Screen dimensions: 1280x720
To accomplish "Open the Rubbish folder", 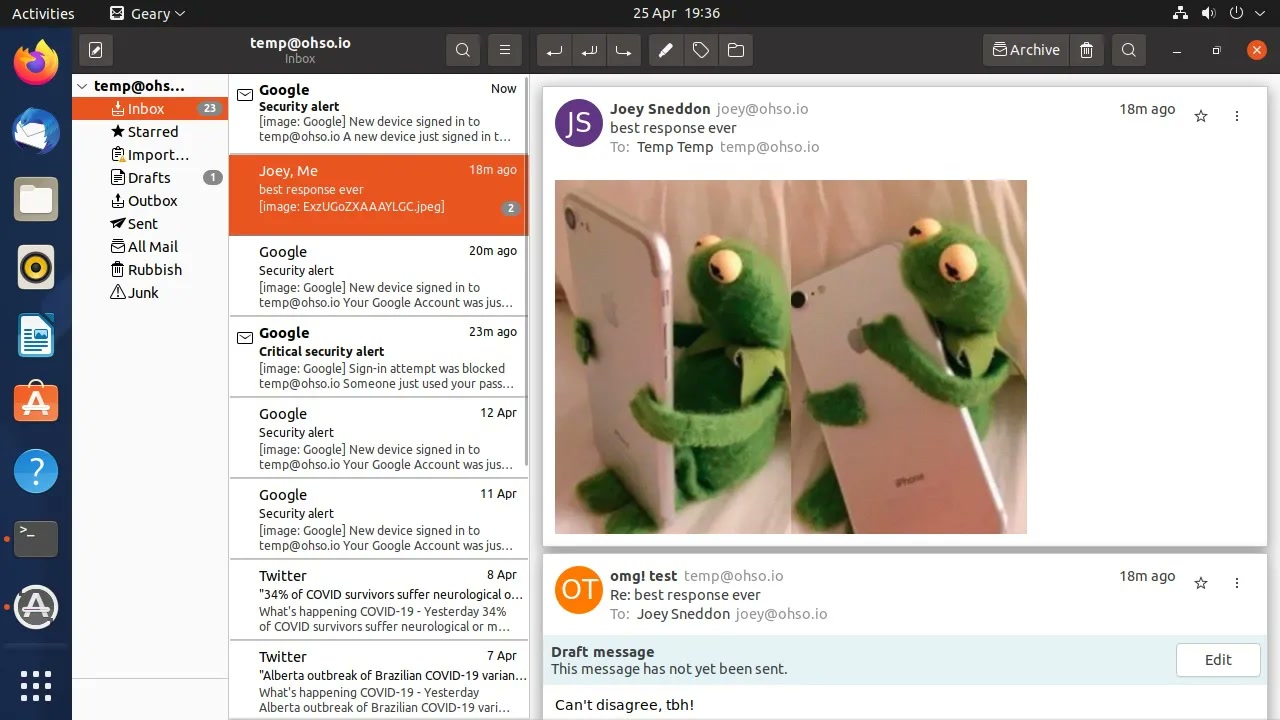I will pyautogui.click(x=150, y=269).
